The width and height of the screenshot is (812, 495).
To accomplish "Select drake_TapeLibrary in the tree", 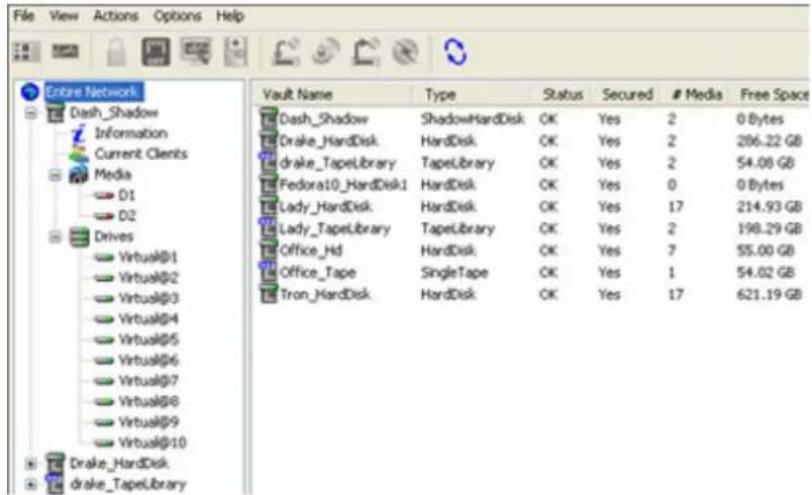I will pyautogui.click(x=127, y=485).
